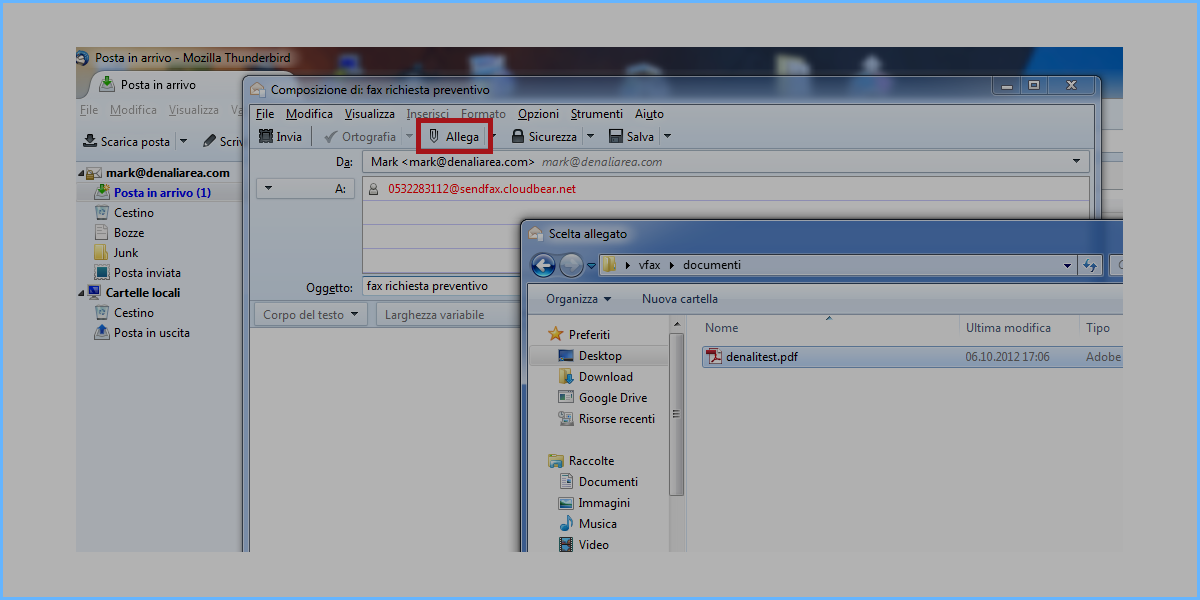Click the recipient address 0532283112@sendfax.cloudbear.net

[482, 189]
